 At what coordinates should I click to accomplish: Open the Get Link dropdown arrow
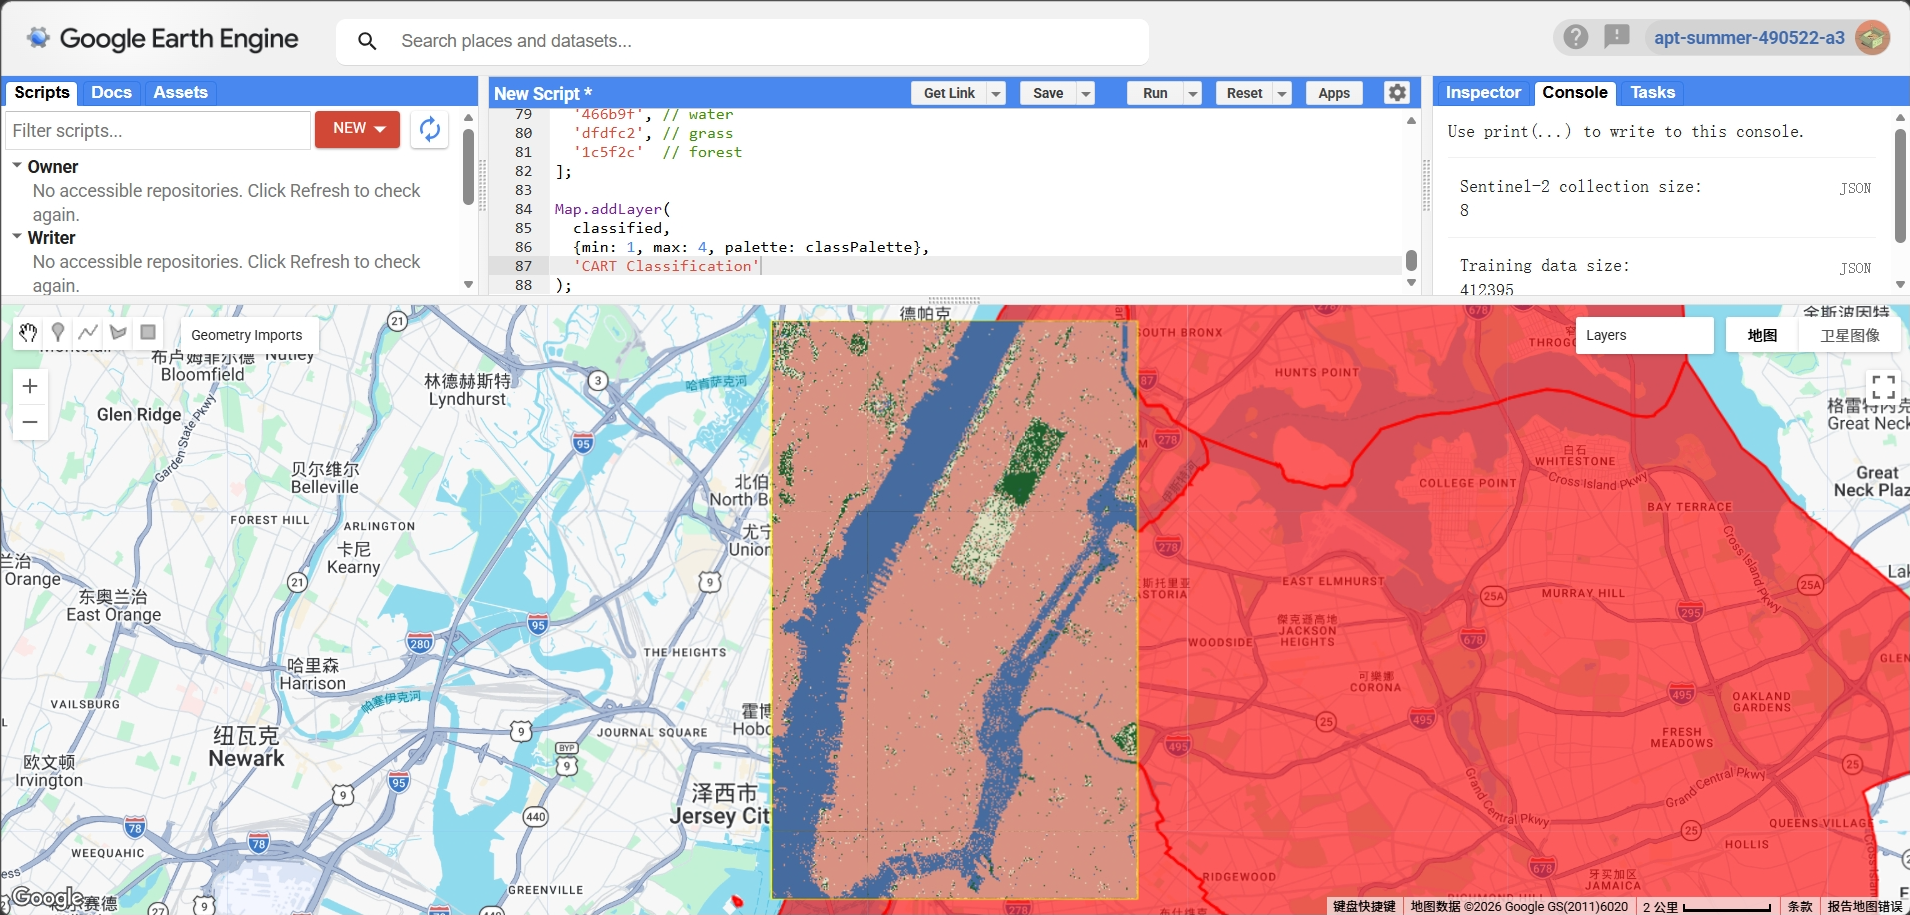point(996,93)
